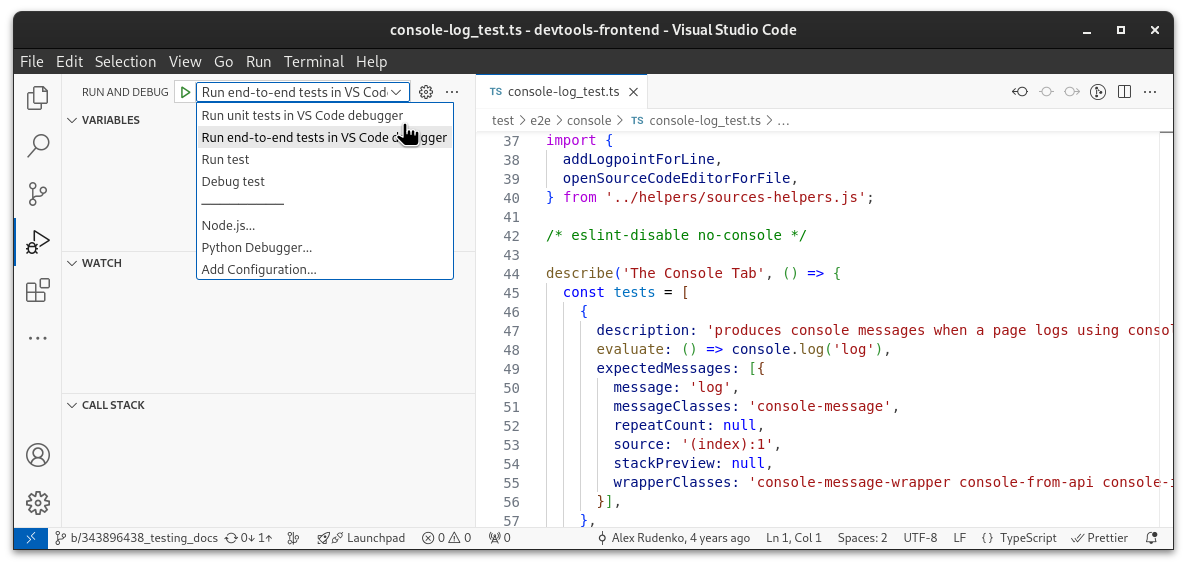
Task: Click the green Start Debugging play button
Action: [x=185, y=92]
